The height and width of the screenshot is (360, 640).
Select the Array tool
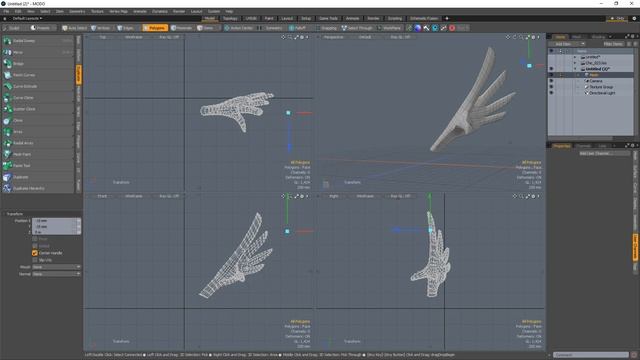[x=38, y=132]
